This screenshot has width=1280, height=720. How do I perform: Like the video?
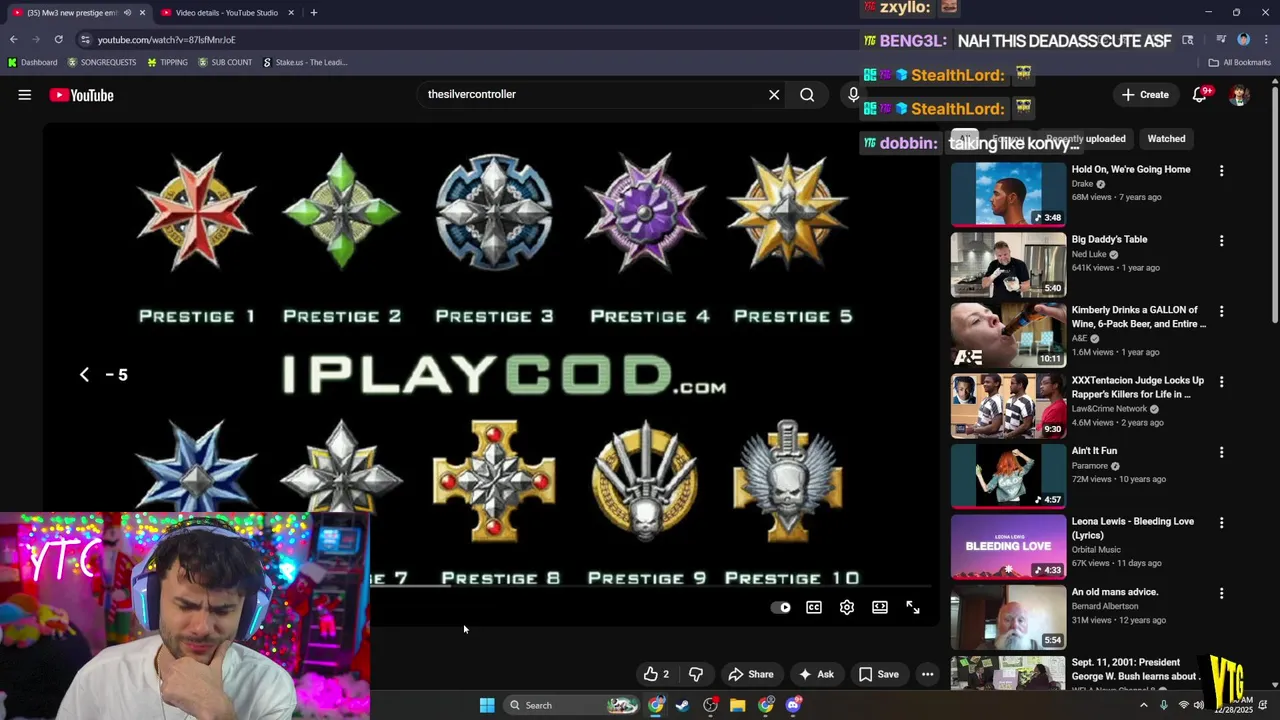point(656,674)
